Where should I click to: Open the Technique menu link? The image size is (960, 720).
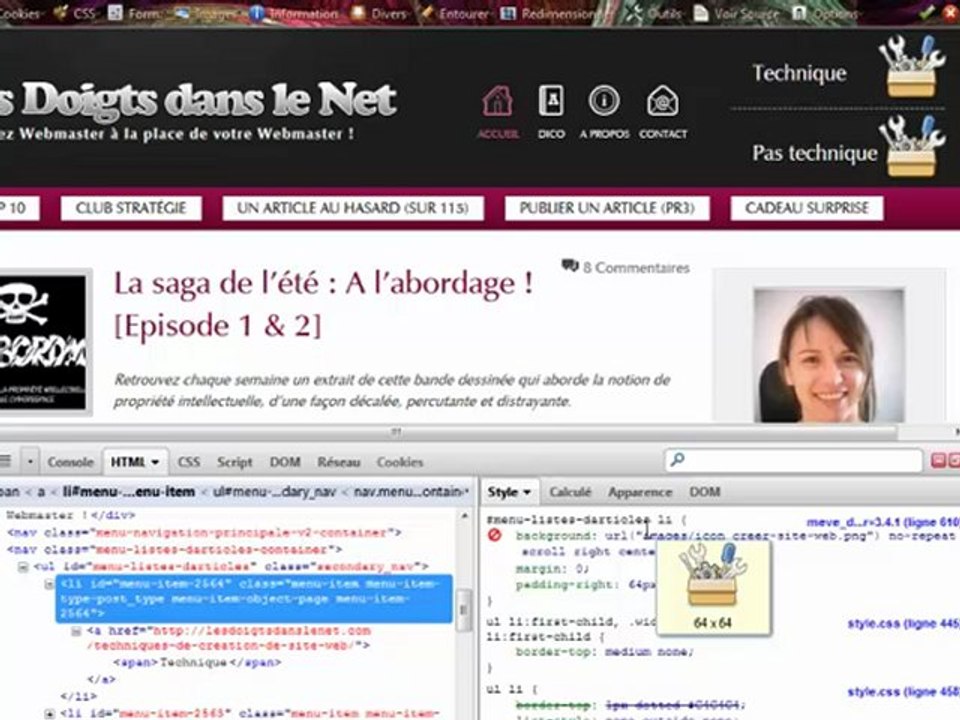[x=800, y=73]
